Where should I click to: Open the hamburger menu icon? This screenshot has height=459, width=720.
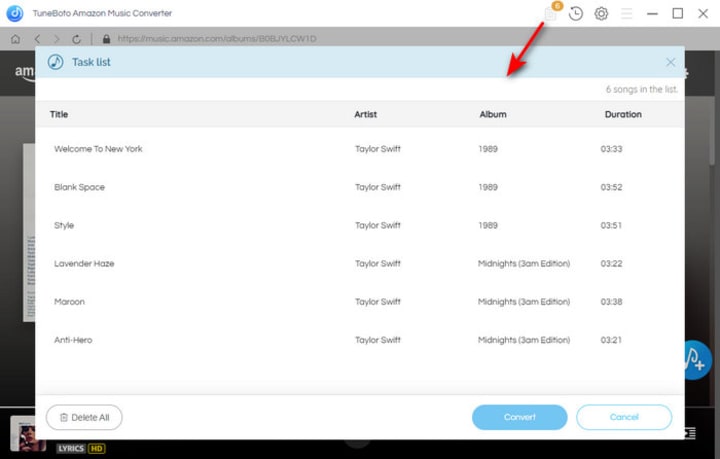[627, 14]
